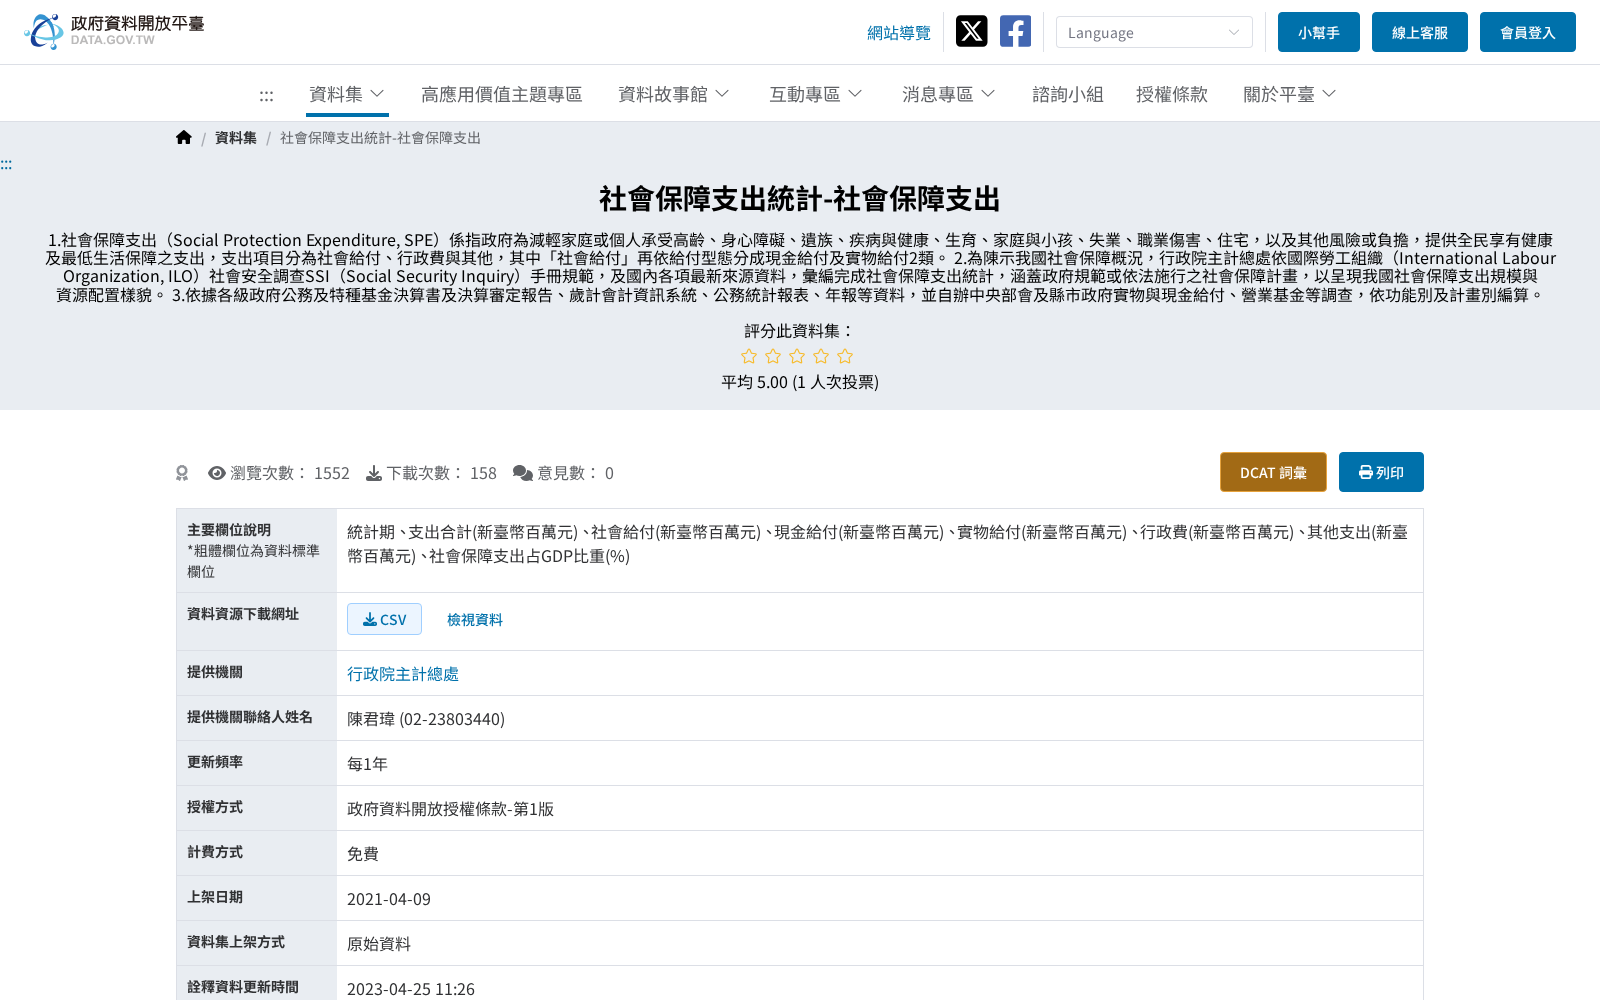Click the 線上客服 button
The image size is (1600, 1000).
point(1420,32)
